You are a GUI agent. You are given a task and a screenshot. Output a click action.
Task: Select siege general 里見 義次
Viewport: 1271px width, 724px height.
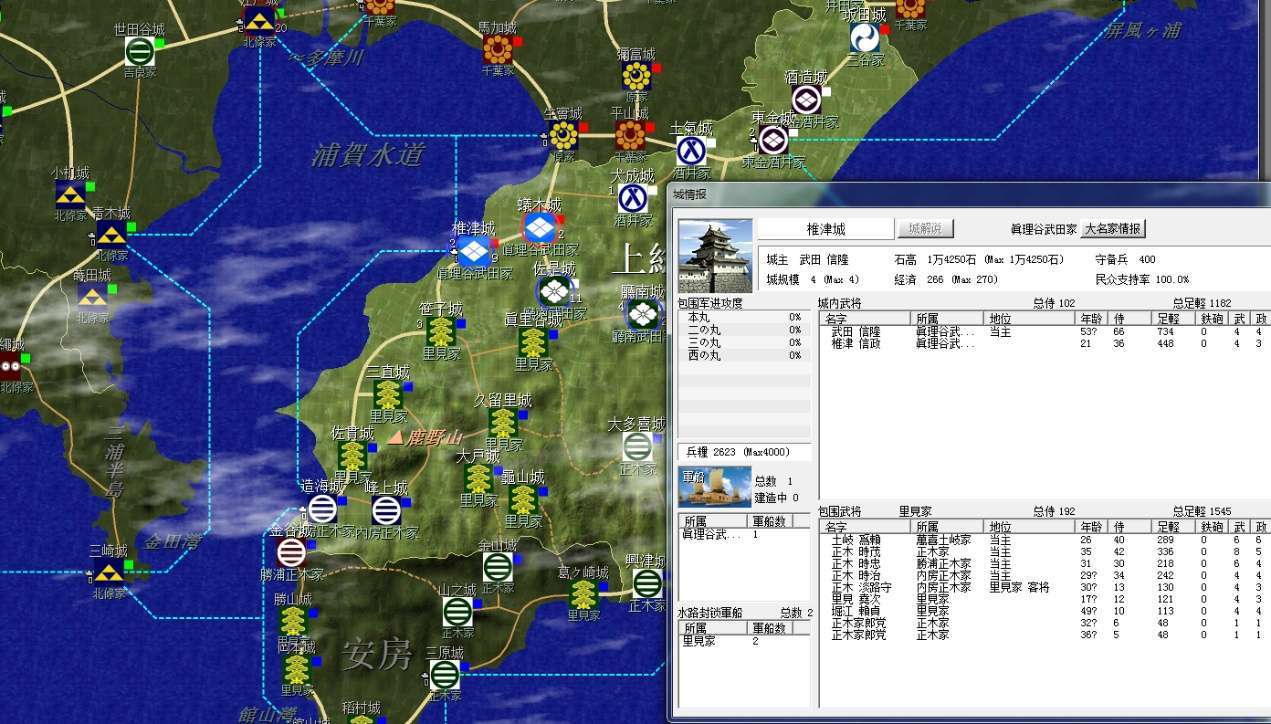coord(1044,600)
